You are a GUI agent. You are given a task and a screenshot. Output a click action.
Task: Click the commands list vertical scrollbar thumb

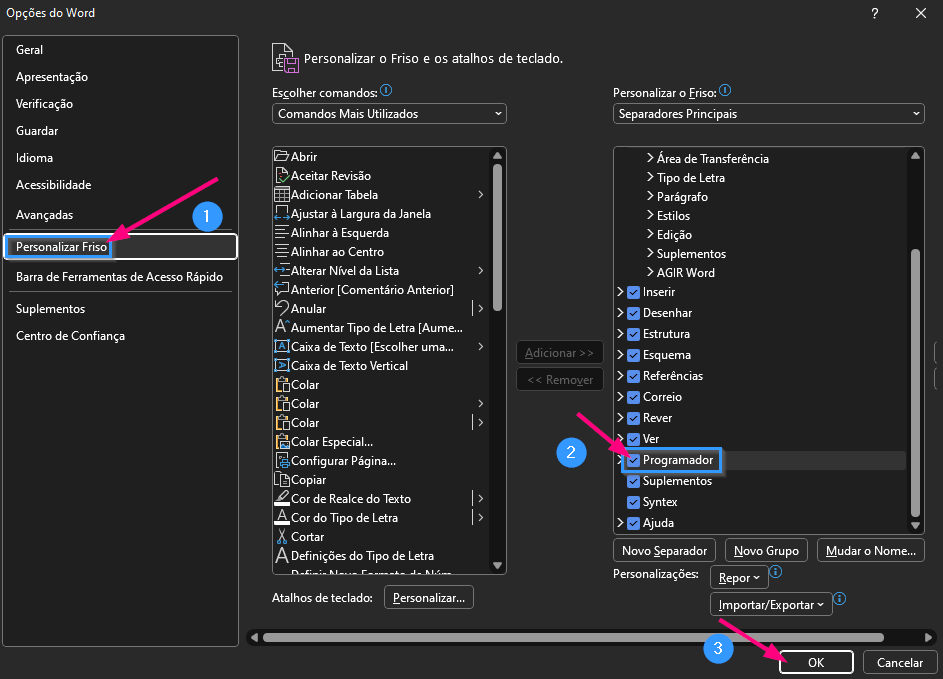point(497,237)
